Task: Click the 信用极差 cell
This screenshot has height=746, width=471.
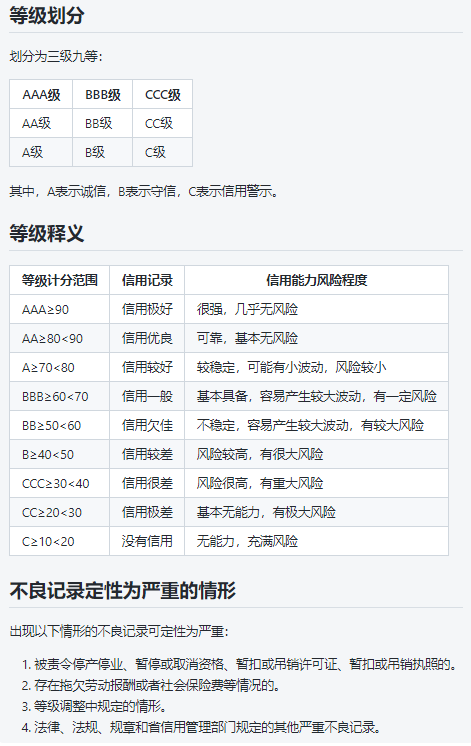Action: 147,512
